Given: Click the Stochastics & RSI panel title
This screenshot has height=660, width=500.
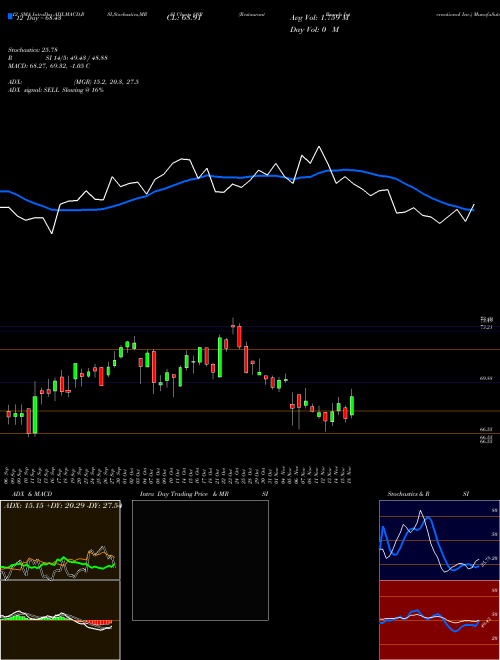Looking at the screenshot, I should tap(428, 494).
